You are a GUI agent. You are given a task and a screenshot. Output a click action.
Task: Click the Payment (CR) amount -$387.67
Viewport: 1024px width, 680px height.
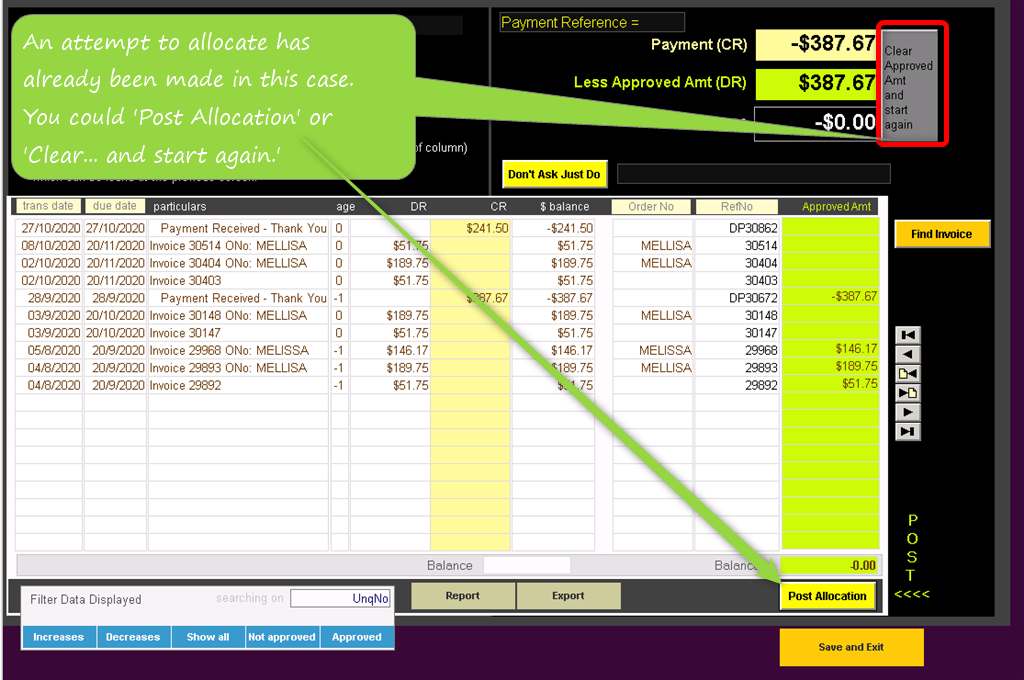coord(816,44)
